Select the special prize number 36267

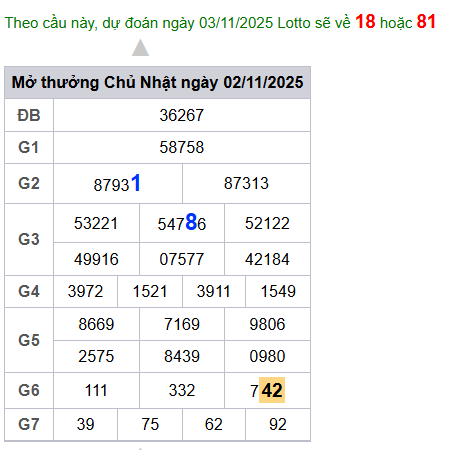[x=182, y=115]
